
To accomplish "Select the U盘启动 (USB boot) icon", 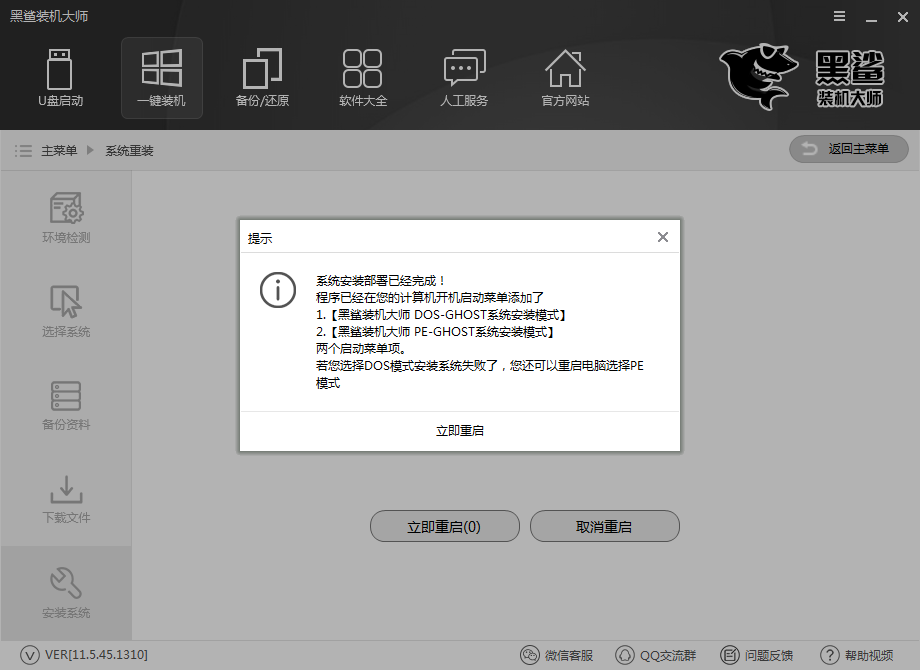I will coord(60,78).
